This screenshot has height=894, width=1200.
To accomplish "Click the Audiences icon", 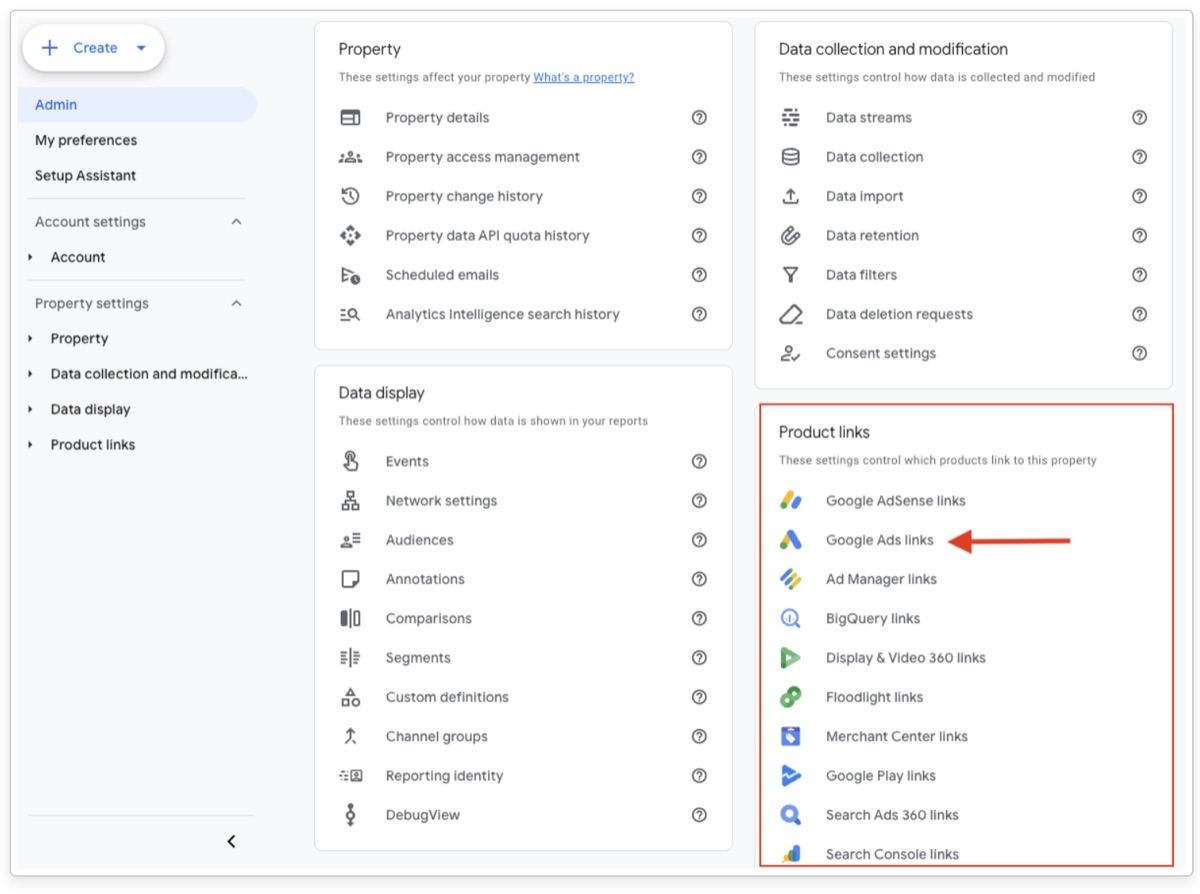I will (x=350, y=540).
